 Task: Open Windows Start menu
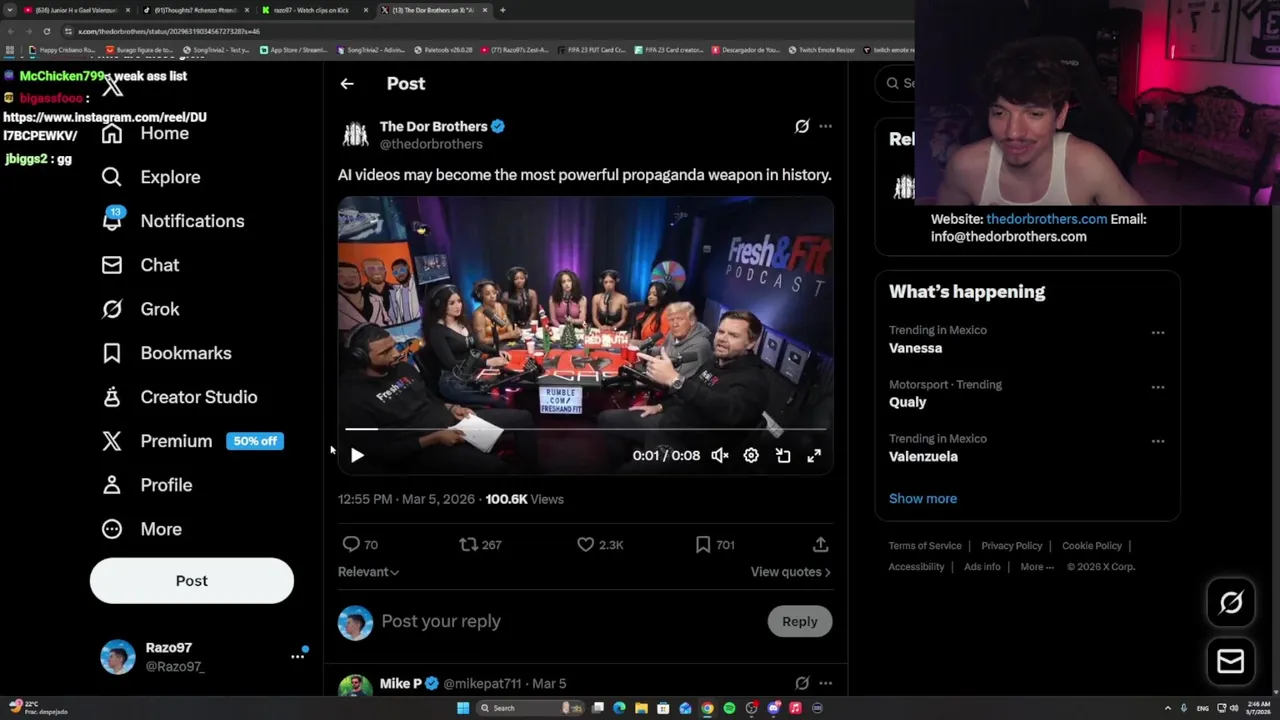[x=463, y=708]
